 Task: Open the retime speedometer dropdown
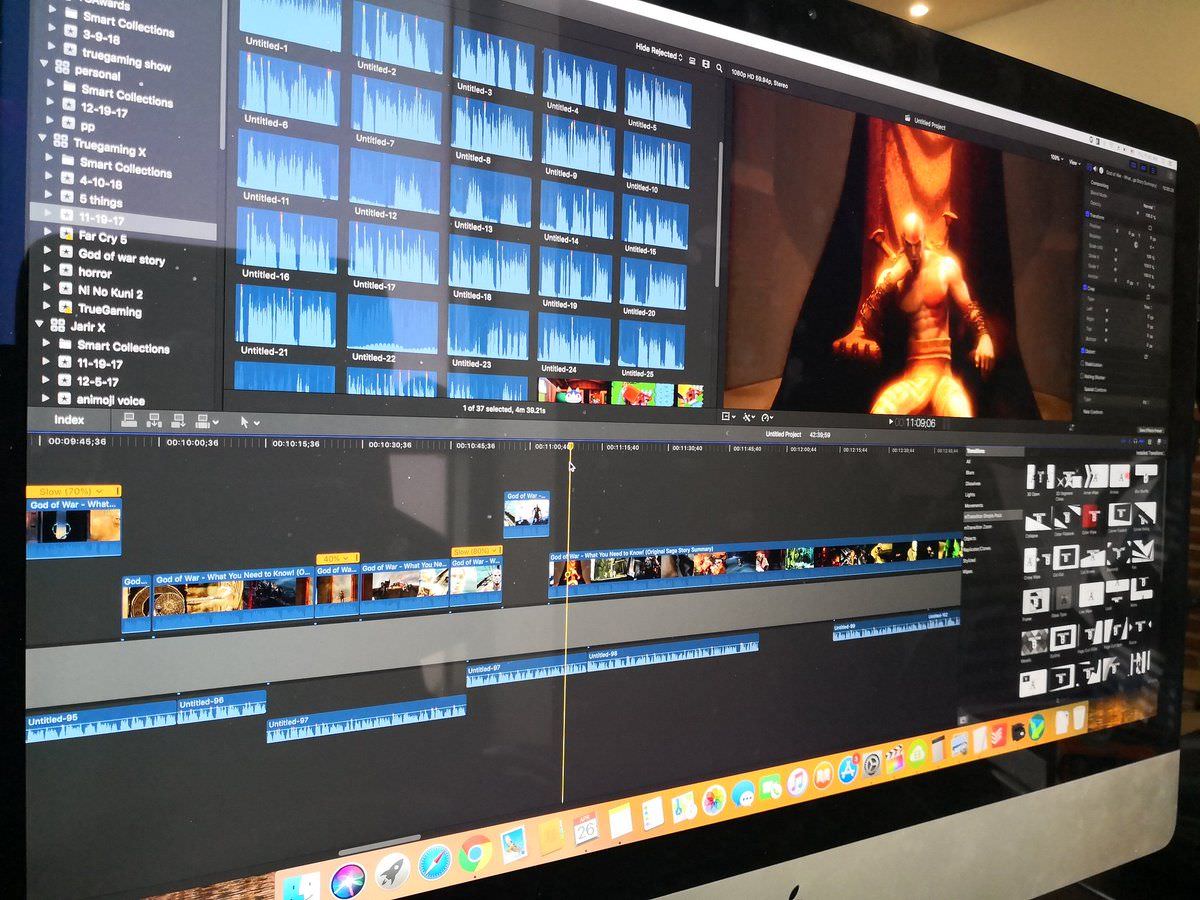coord(768,417)
